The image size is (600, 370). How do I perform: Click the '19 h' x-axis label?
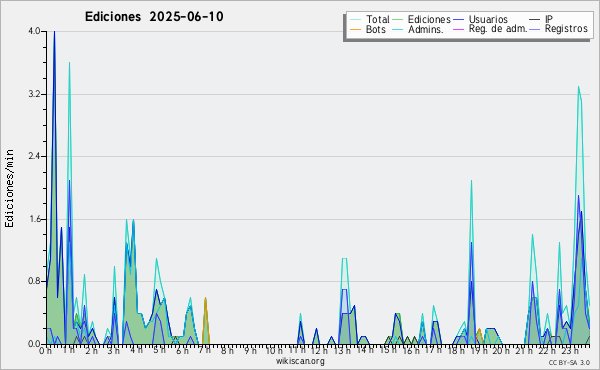click(478, 350)
